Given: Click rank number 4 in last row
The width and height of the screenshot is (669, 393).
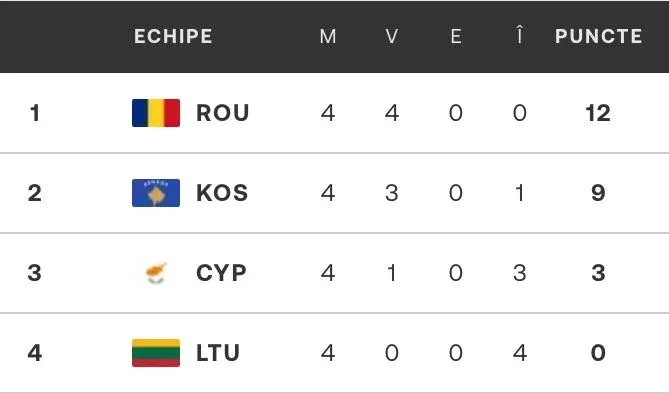Looking at the screenshot, I should [35, 353].
